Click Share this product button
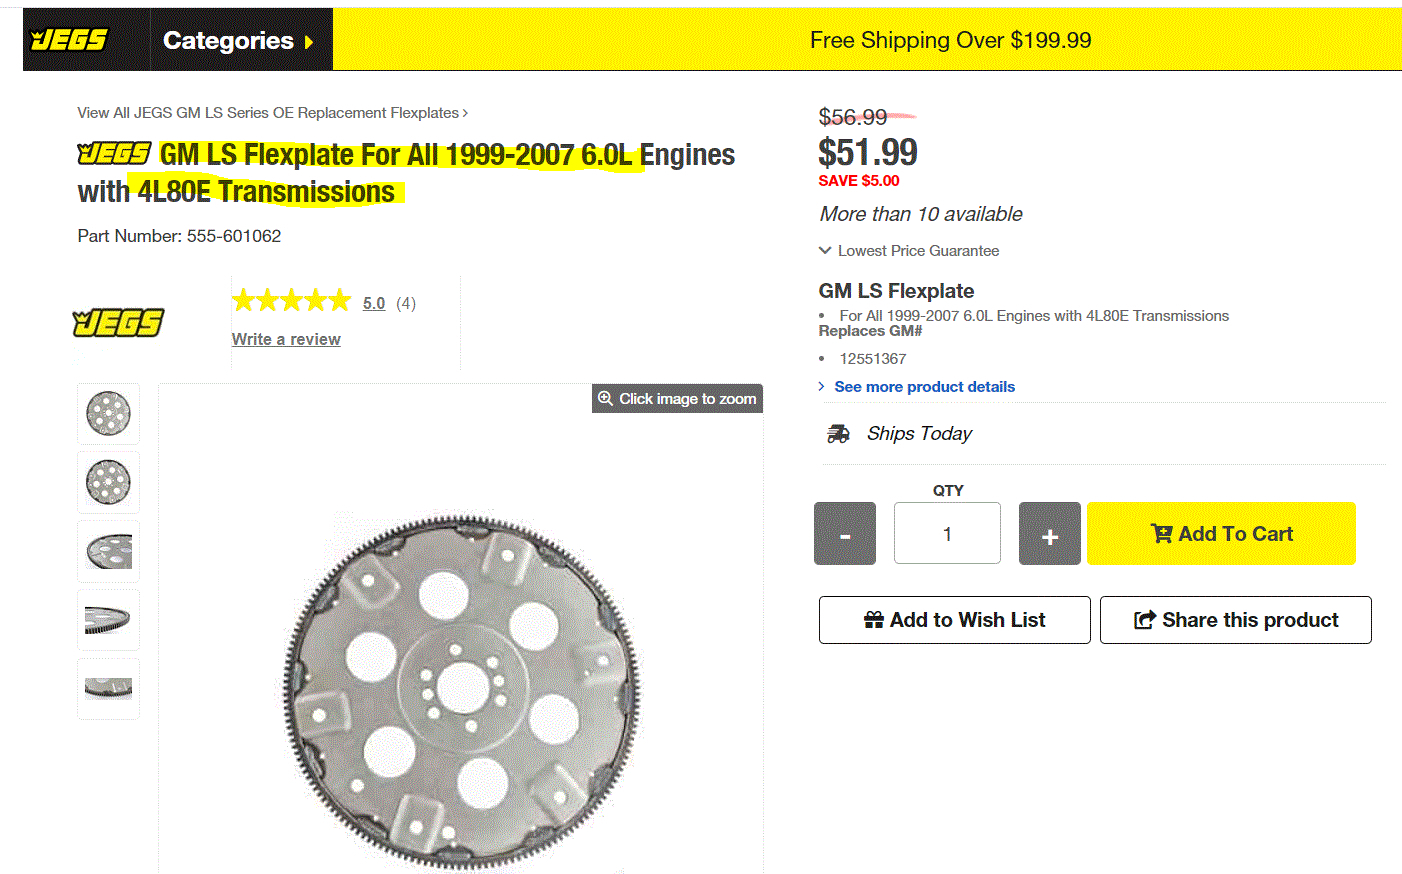The image size is (1402, 874). [x=1235, y=620]
